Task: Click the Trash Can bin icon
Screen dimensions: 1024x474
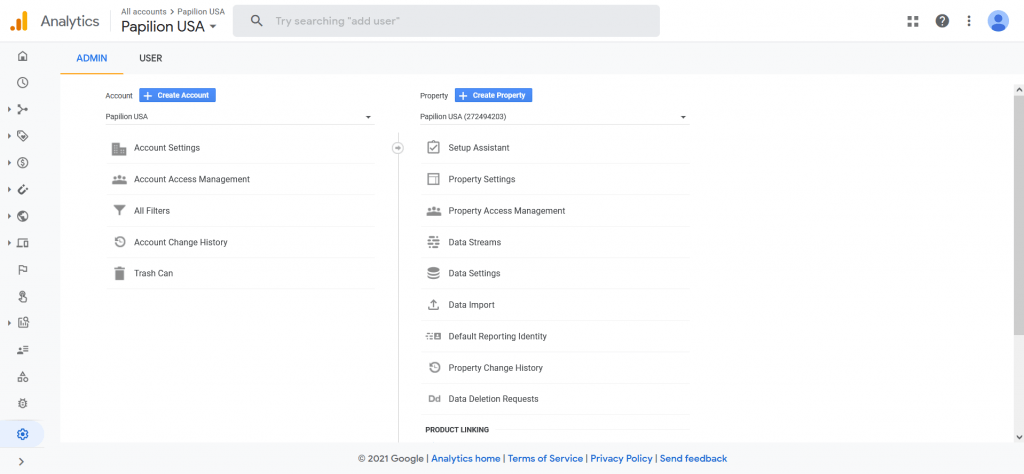Action: point(119,274)
